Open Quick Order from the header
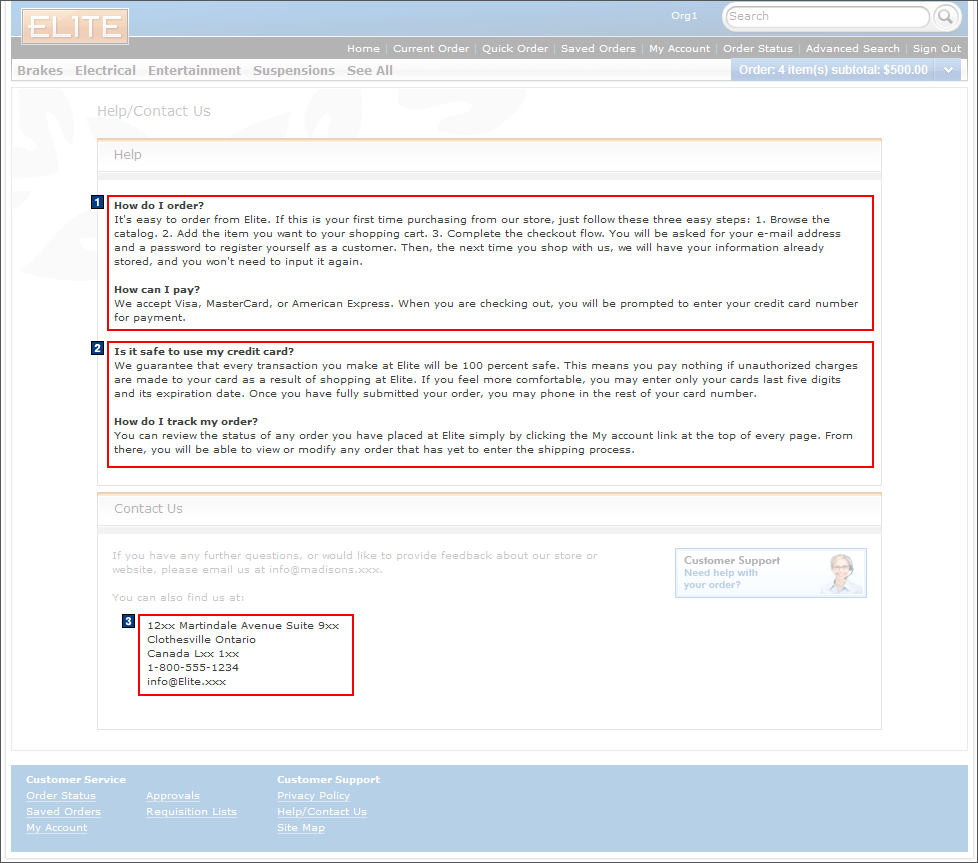Screen dimensions: 978x863 pos(515,49)
